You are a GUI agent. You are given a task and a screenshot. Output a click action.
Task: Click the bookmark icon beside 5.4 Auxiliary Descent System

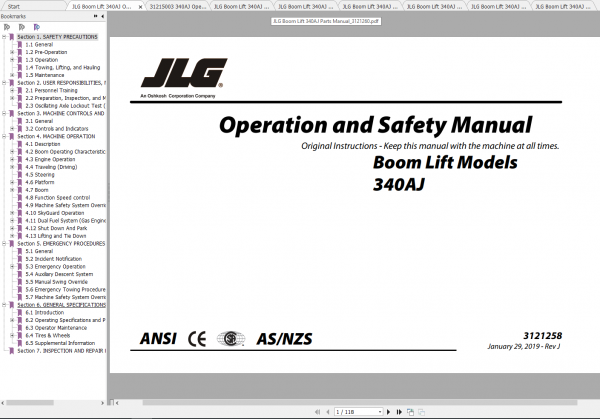coord(20,274)
